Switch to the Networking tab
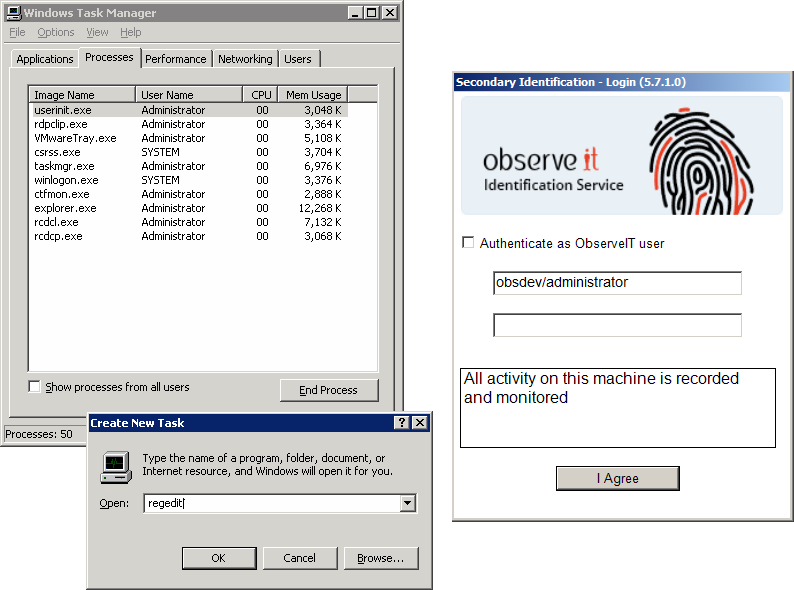This screenshot has width=794, height=590. coord(245,59)
